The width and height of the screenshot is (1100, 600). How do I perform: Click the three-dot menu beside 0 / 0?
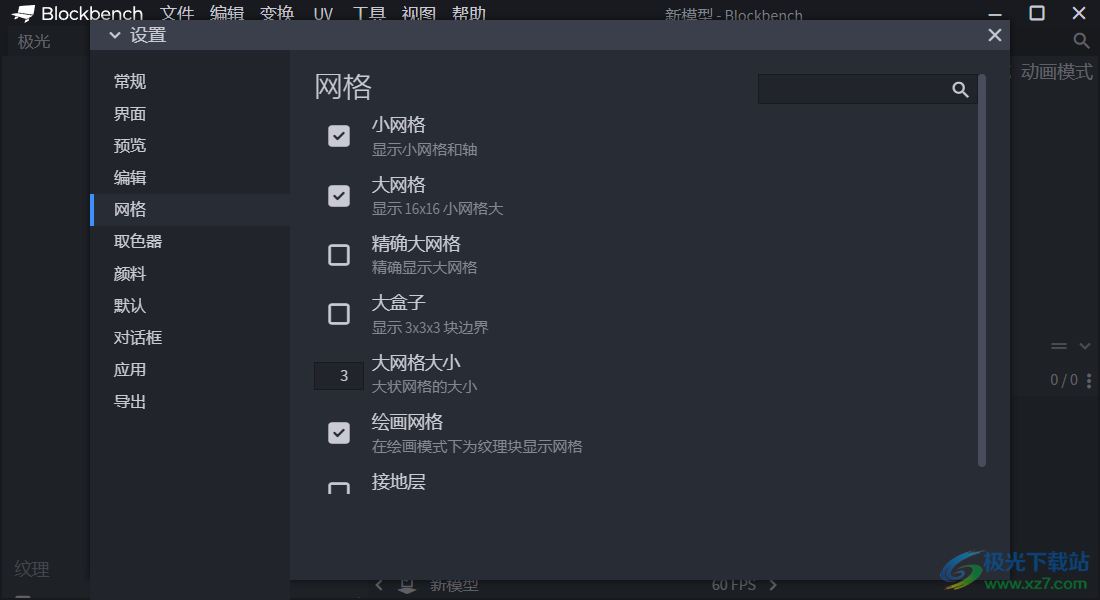pyautogui.click(x=1089, y=380)
